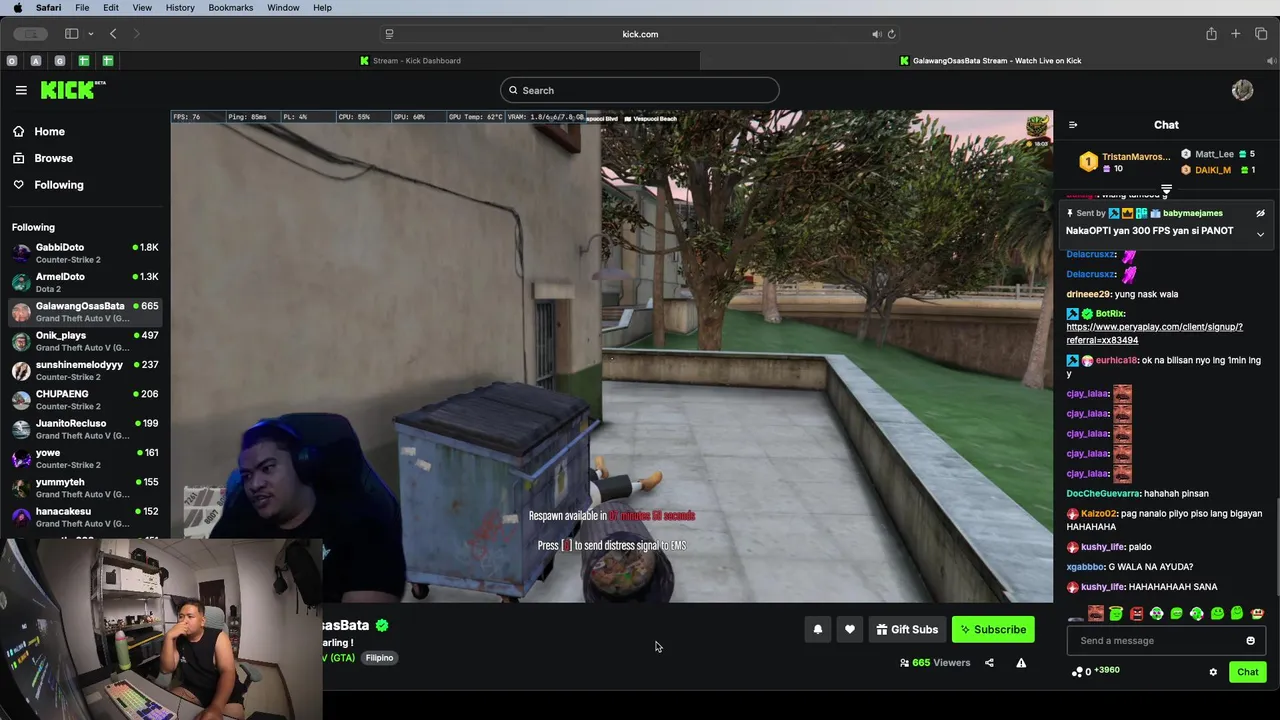
Task: Open JuanitoRecluso channel in Following list
Action: point(85,429)
